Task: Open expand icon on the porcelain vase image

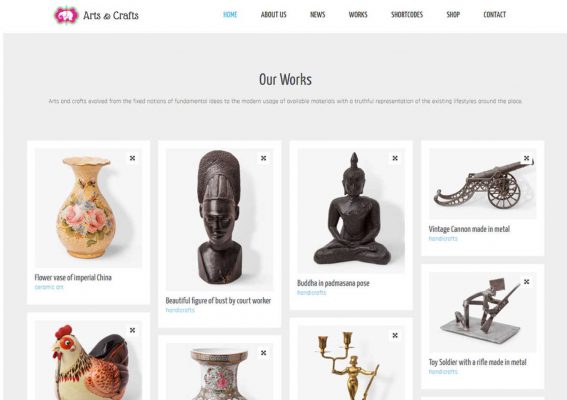Action: 264,353
